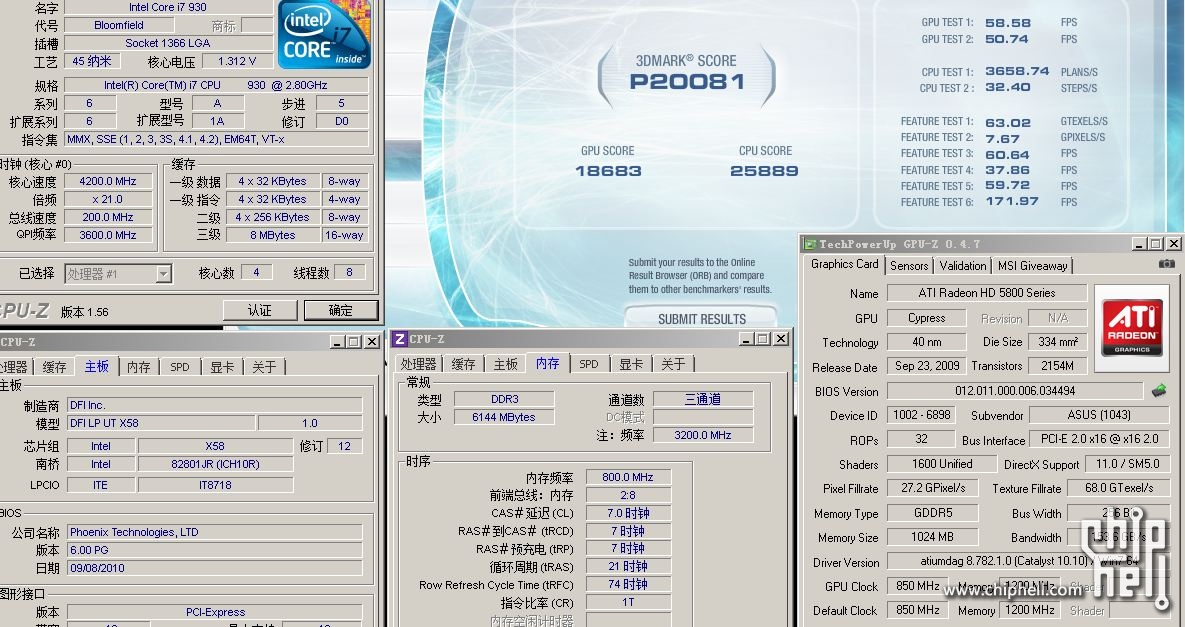
Task: Click the BIOS vendor field Phoenix Technologies, LTD
Action: (x=215, y=532)
